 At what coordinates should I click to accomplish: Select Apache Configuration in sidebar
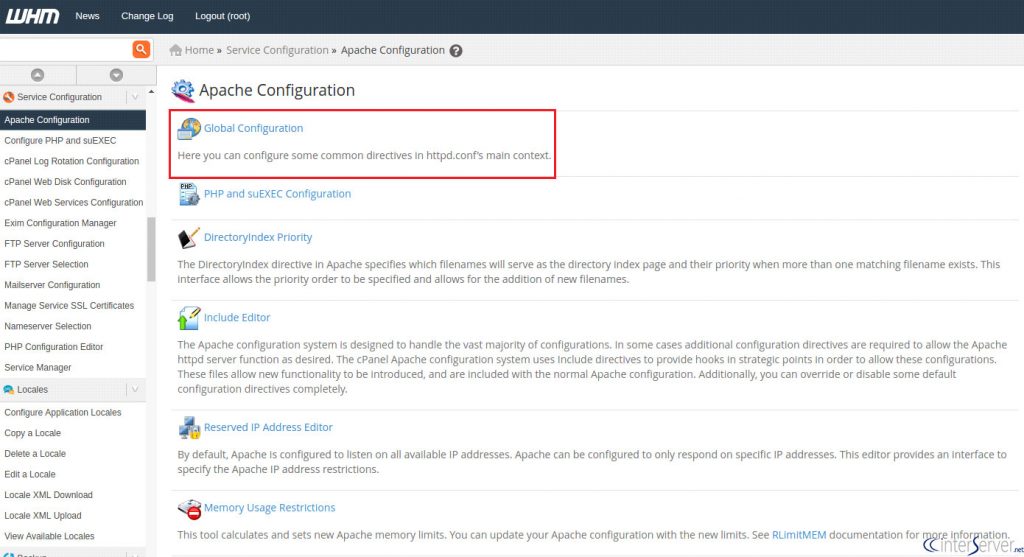click(x=72, y=120)
